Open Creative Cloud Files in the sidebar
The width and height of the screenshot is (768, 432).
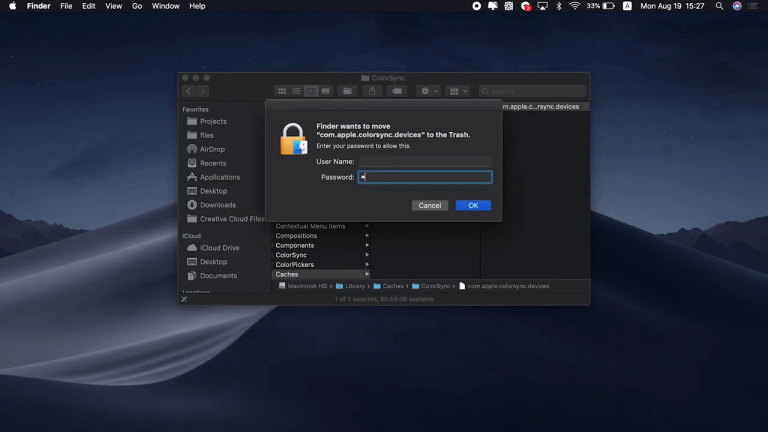click(x=231, y=219)
